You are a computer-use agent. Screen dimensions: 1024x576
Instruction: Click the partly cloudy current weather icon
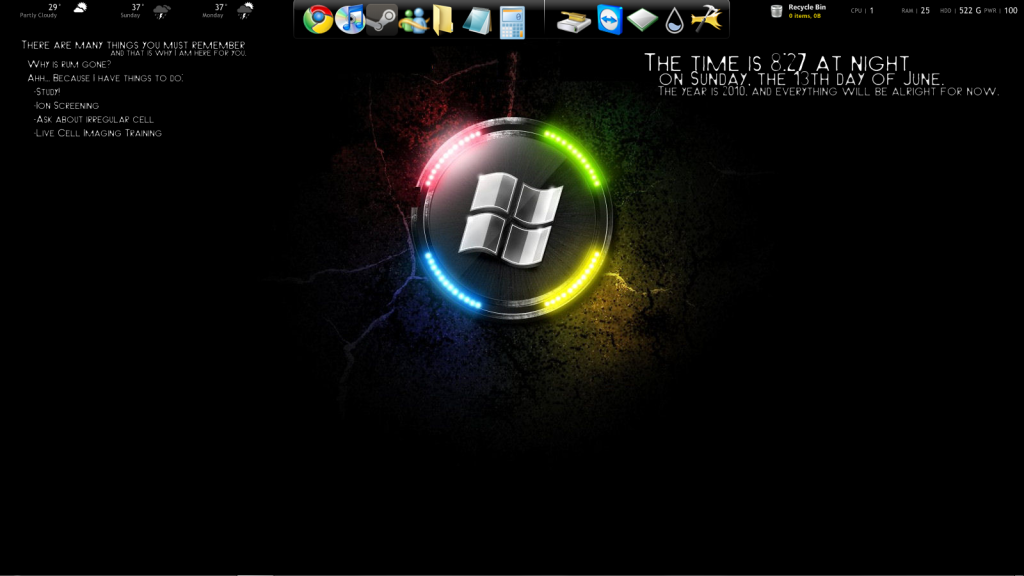coord(80,8)
